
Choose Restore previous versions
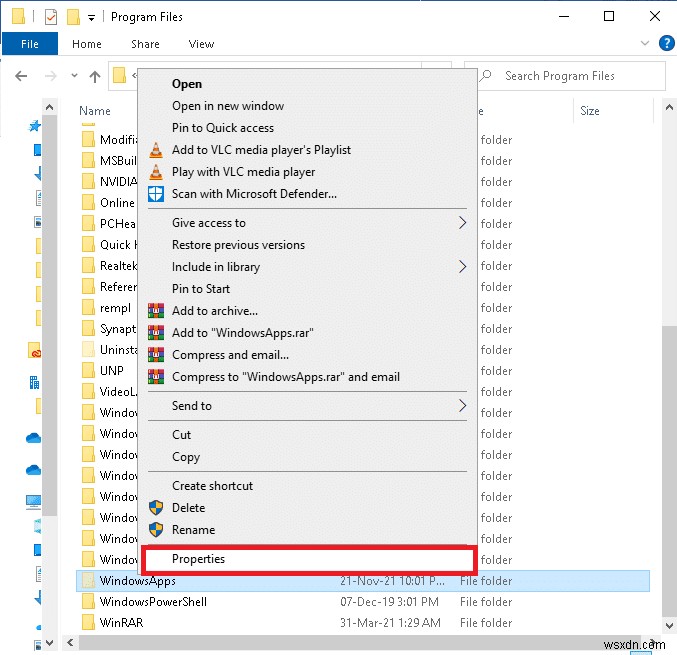238,245
